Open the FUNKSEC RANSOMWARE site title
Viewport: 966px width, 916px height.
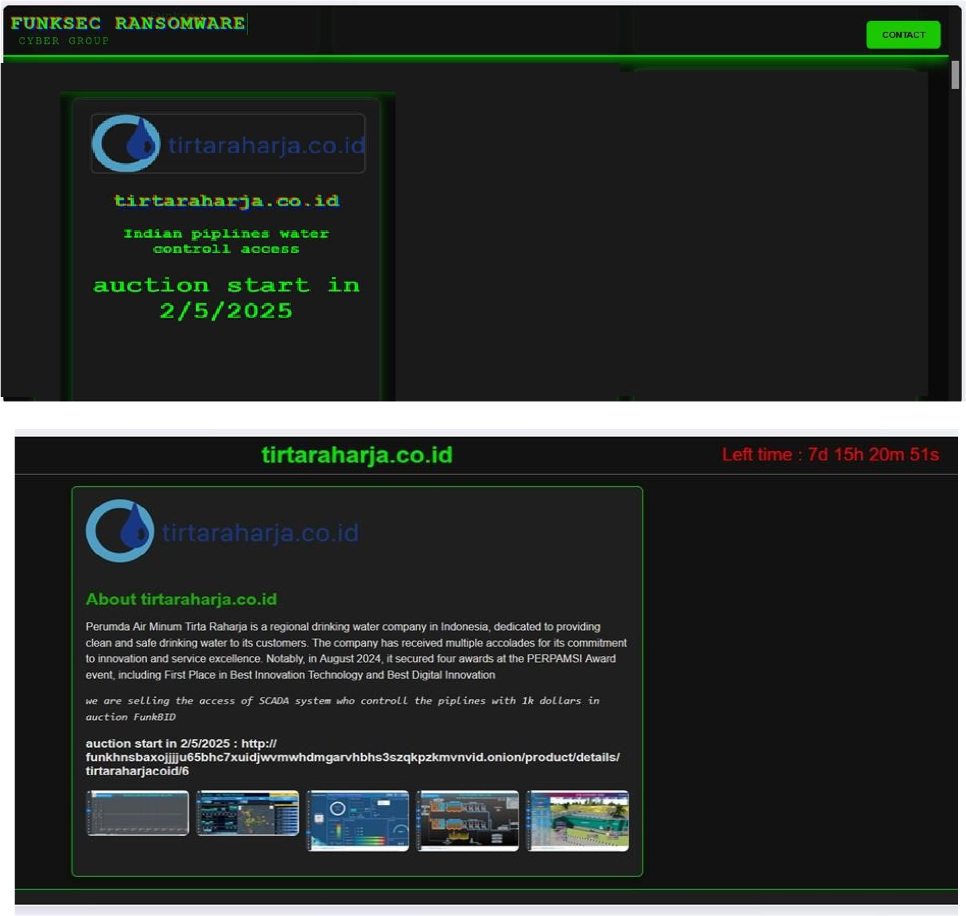128,23
